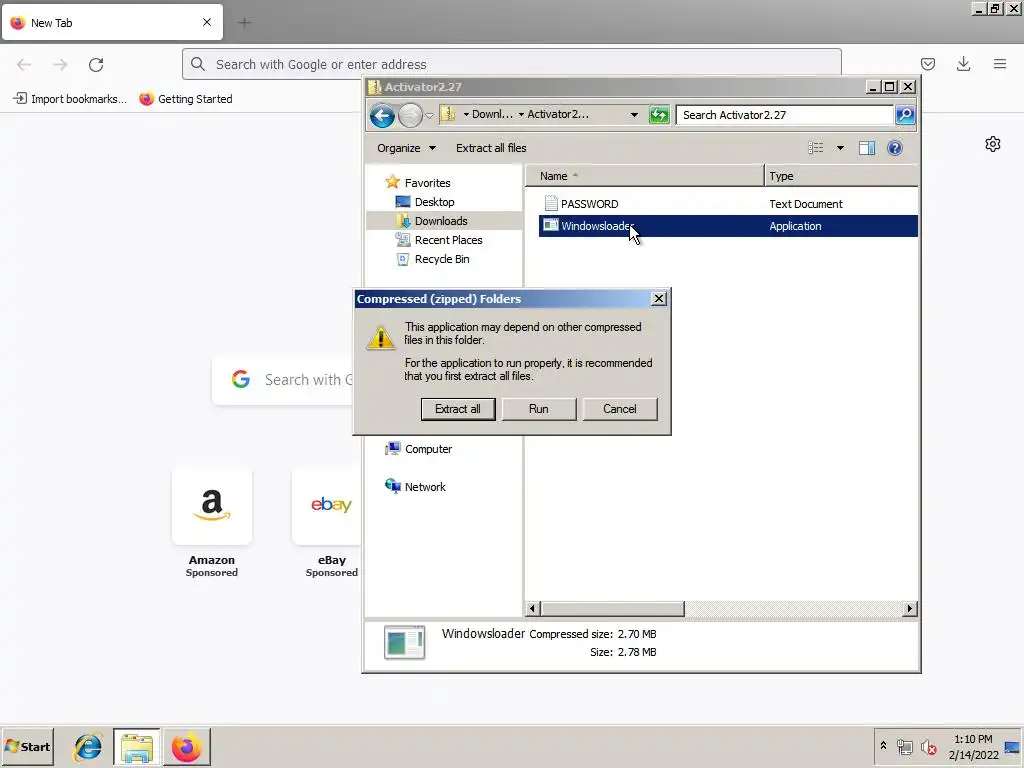
Task: Toggle the preview pane icon
Action: click(x=867, y=148)
